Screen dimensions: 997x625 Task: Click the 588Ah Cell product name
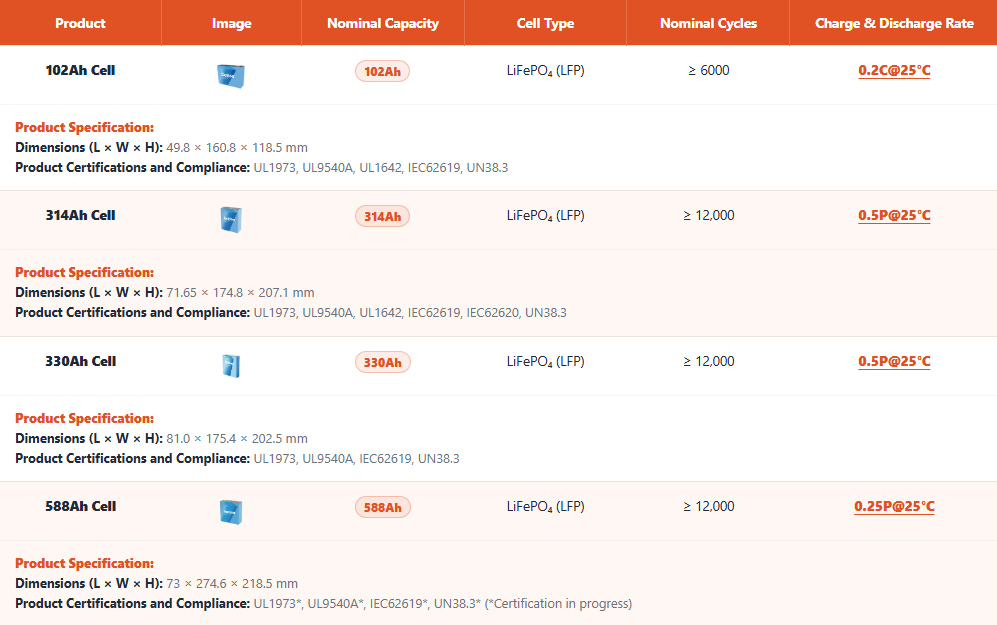(x=80, y=507)
